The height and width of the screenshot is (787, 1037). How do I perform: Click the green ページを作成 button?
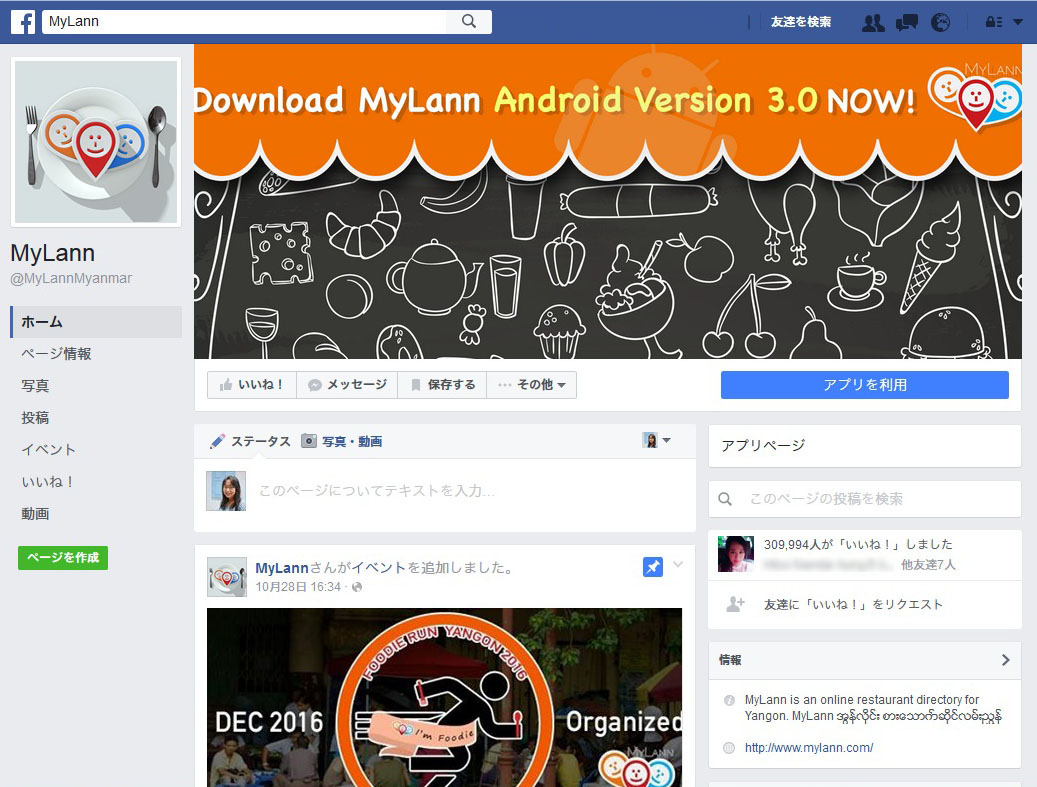(63, 558)
